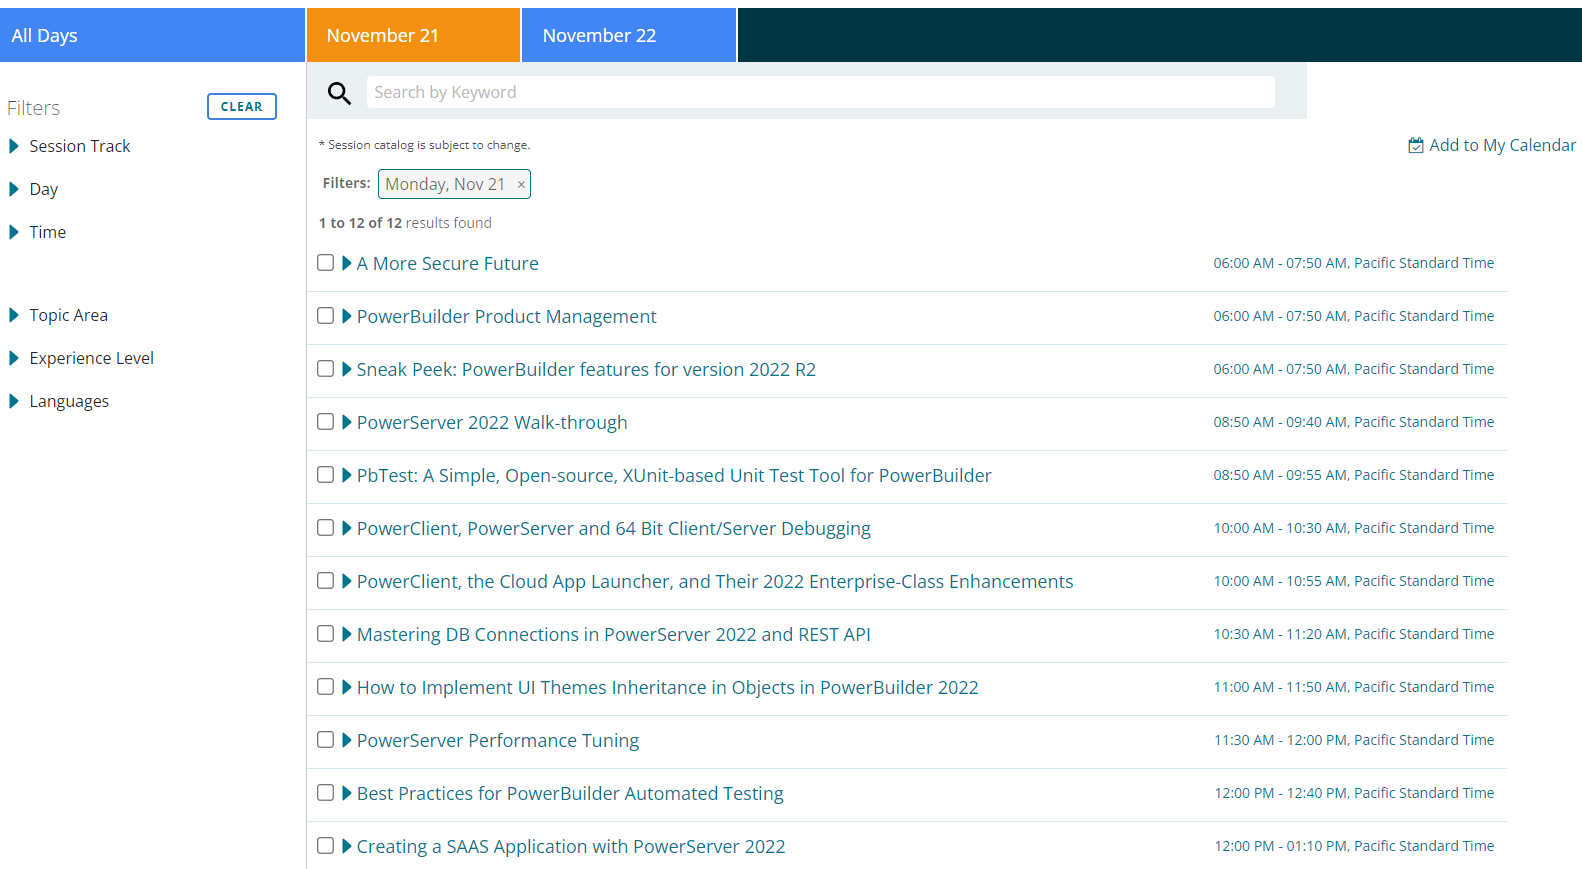Click the results found count text
The width and height of the screenshot is (1582, 869).
[405, 223]
